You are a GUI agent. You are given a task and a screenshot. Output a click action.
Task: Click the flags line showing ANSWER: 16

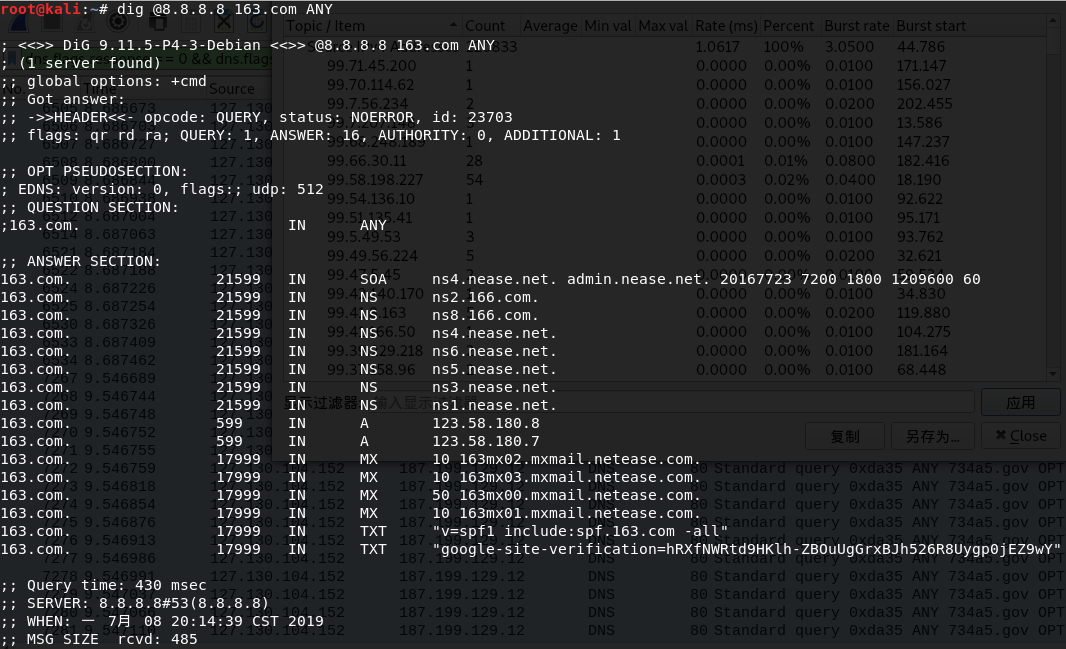(310, 135)
